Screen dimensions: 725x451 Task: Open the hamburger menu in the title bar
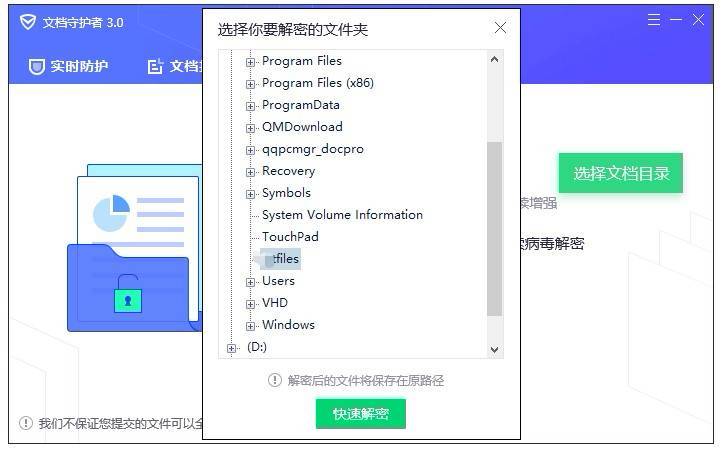[653, 19]
